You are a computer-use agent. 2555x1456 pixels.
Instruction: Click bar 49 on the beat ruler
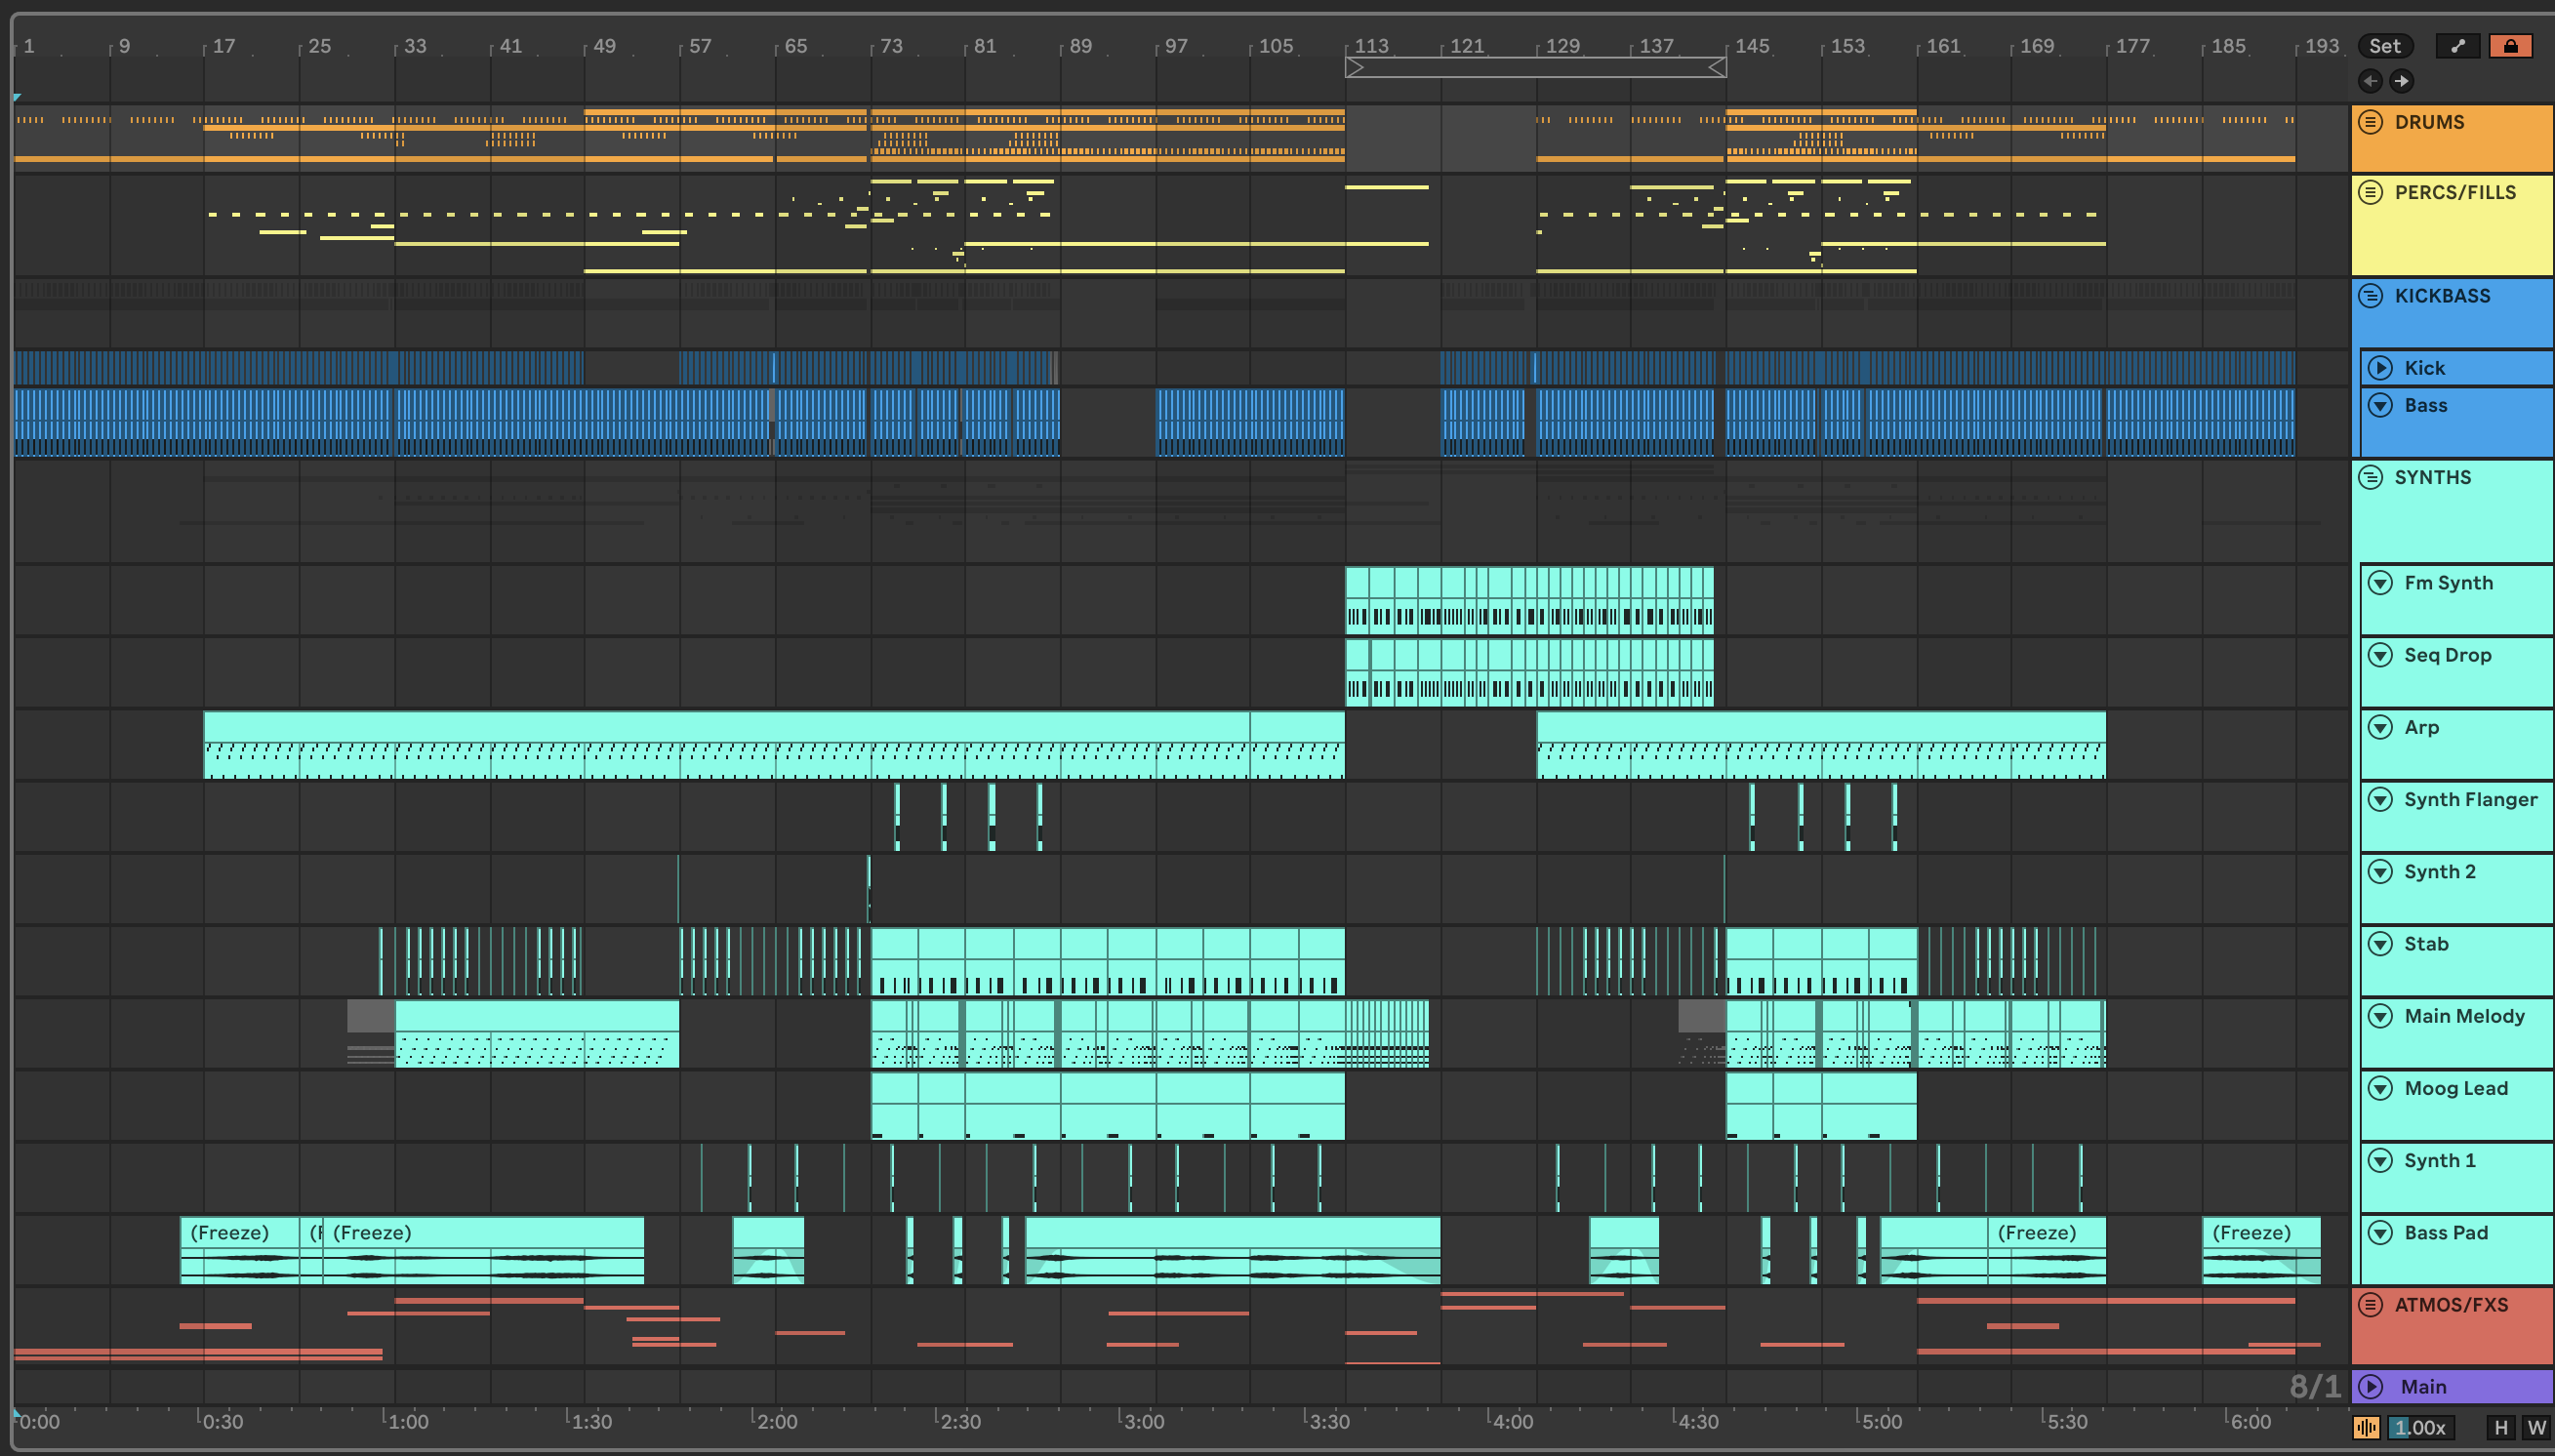[x=604, y=46]
